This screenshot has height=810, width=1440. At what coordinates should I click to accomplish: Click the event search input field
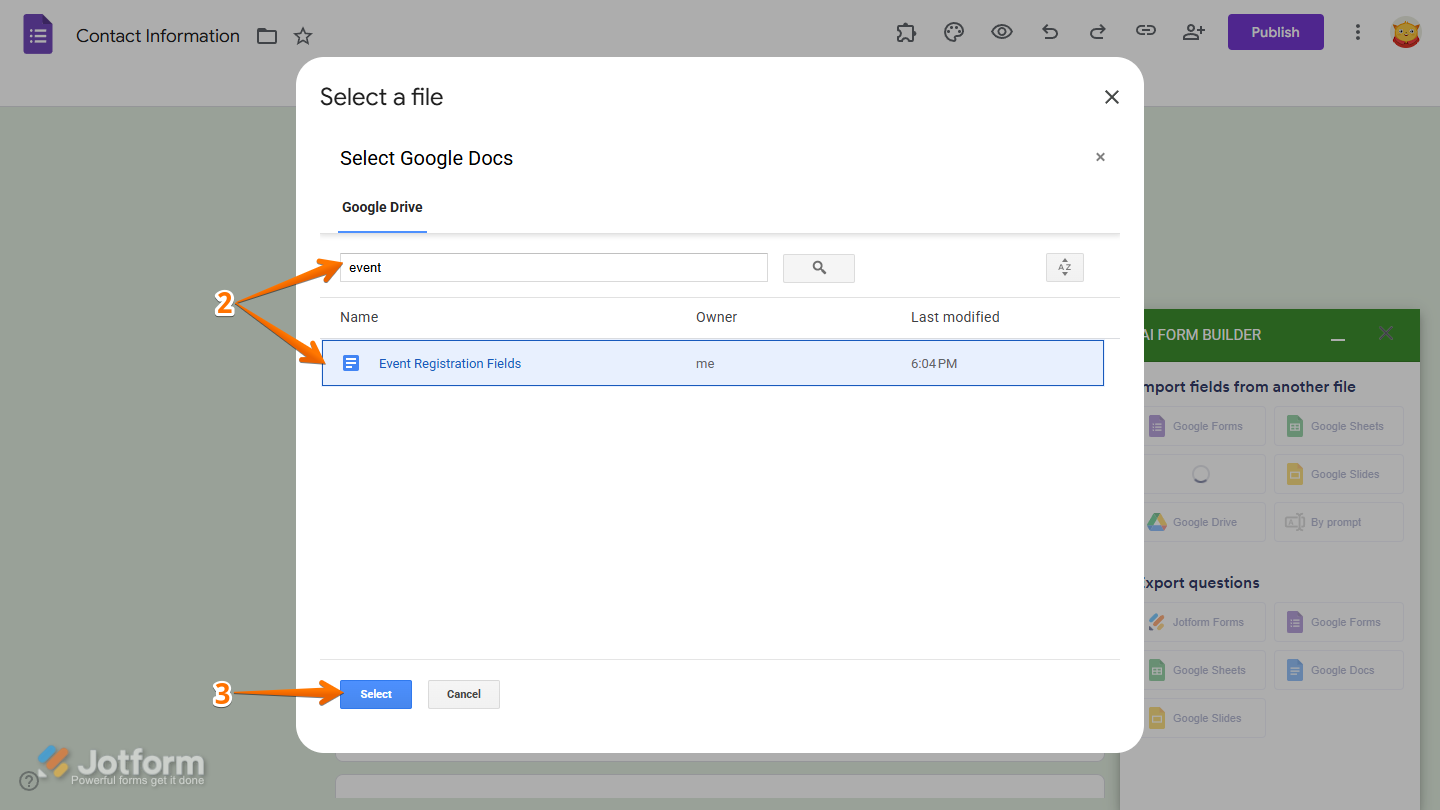click(x=553, y=267)
